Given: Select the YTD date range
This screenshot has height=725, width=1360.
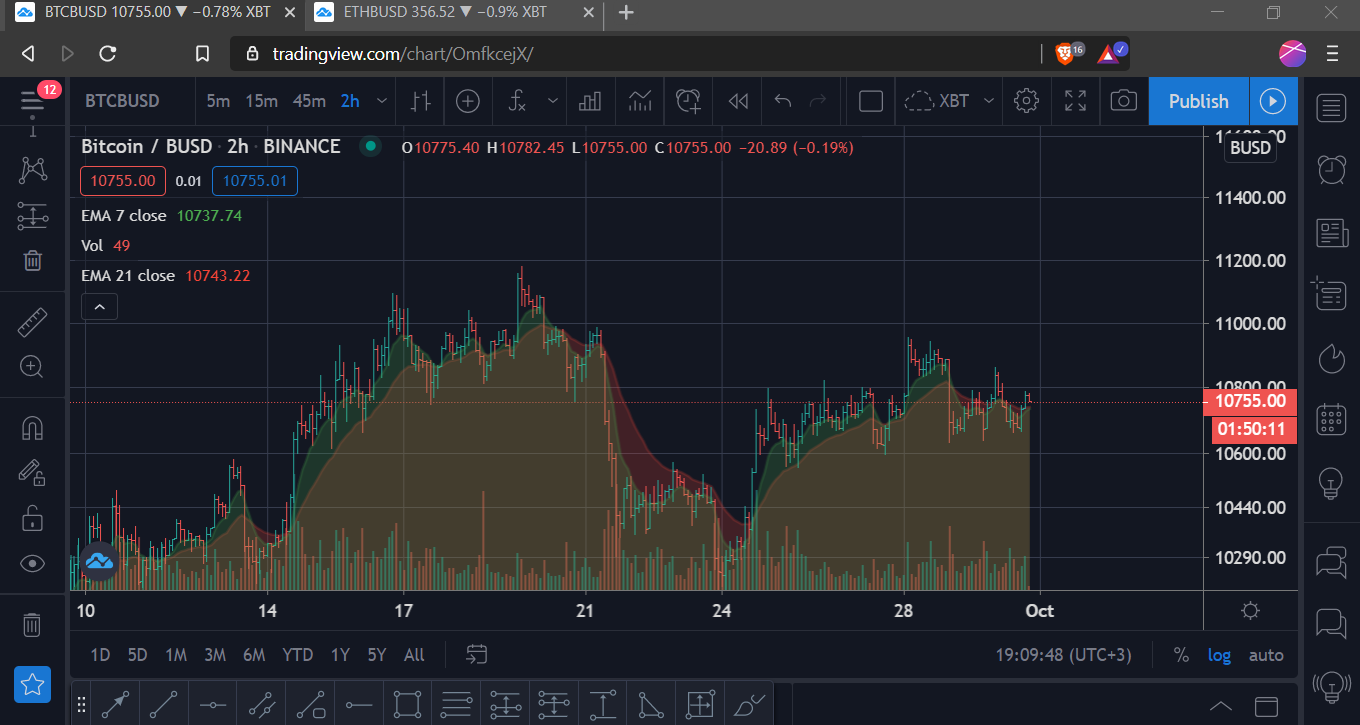Looking at the screenshot, I should click(x=298, y=655).
